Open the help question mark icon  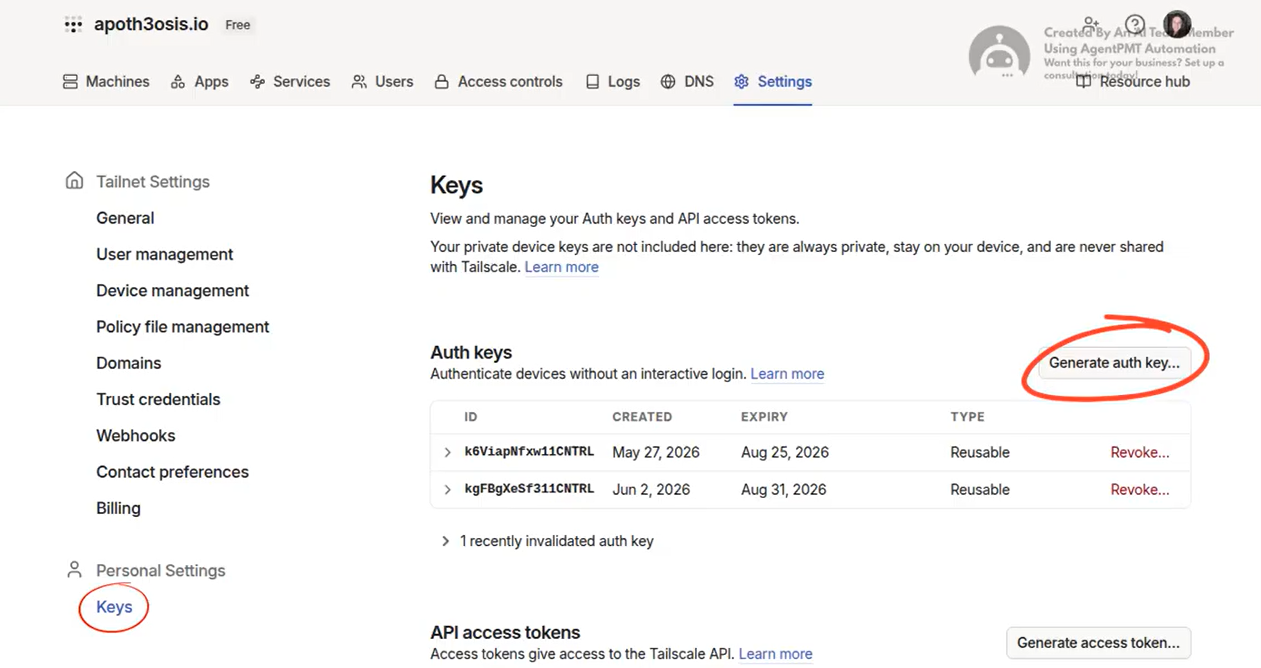(x=1135, y=24)
